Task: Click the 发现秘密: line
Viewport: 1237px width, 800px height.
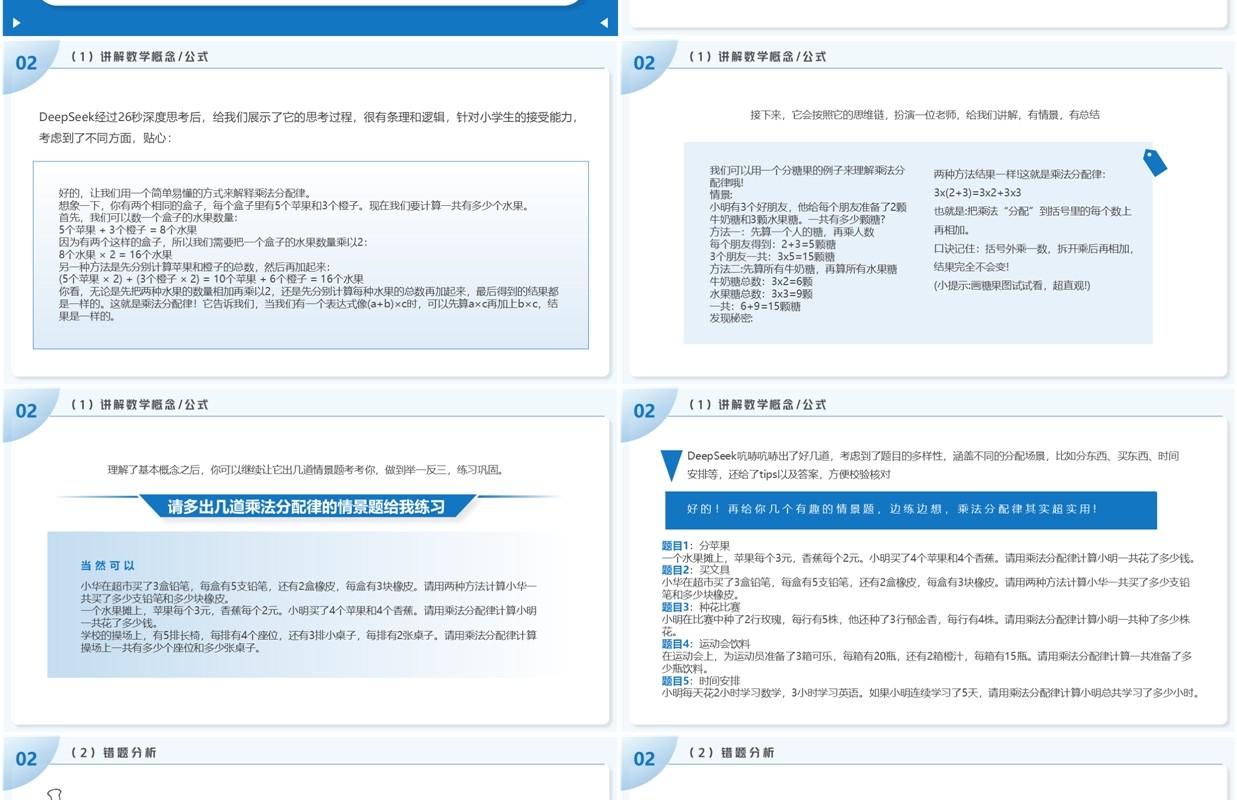Action: click(731, 318)
